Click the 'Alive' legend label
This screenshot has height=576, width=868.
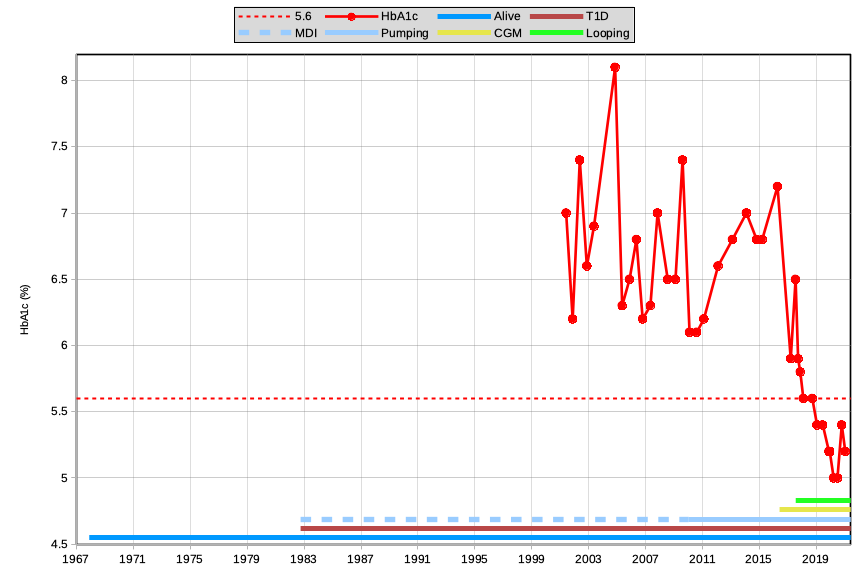[x=507, y=17]
